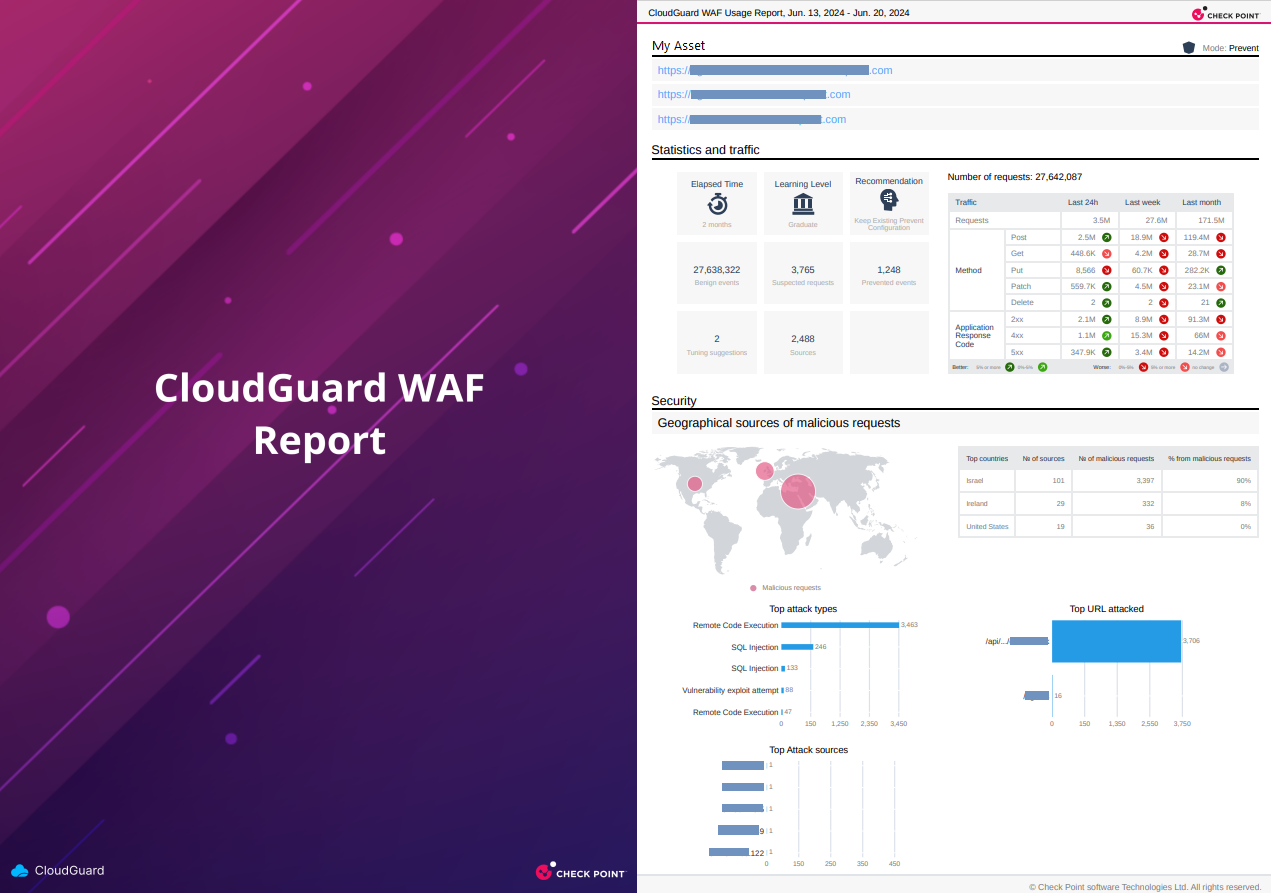
Task: Click the large pink bubble over the Middle East
Action: point(798,491)
